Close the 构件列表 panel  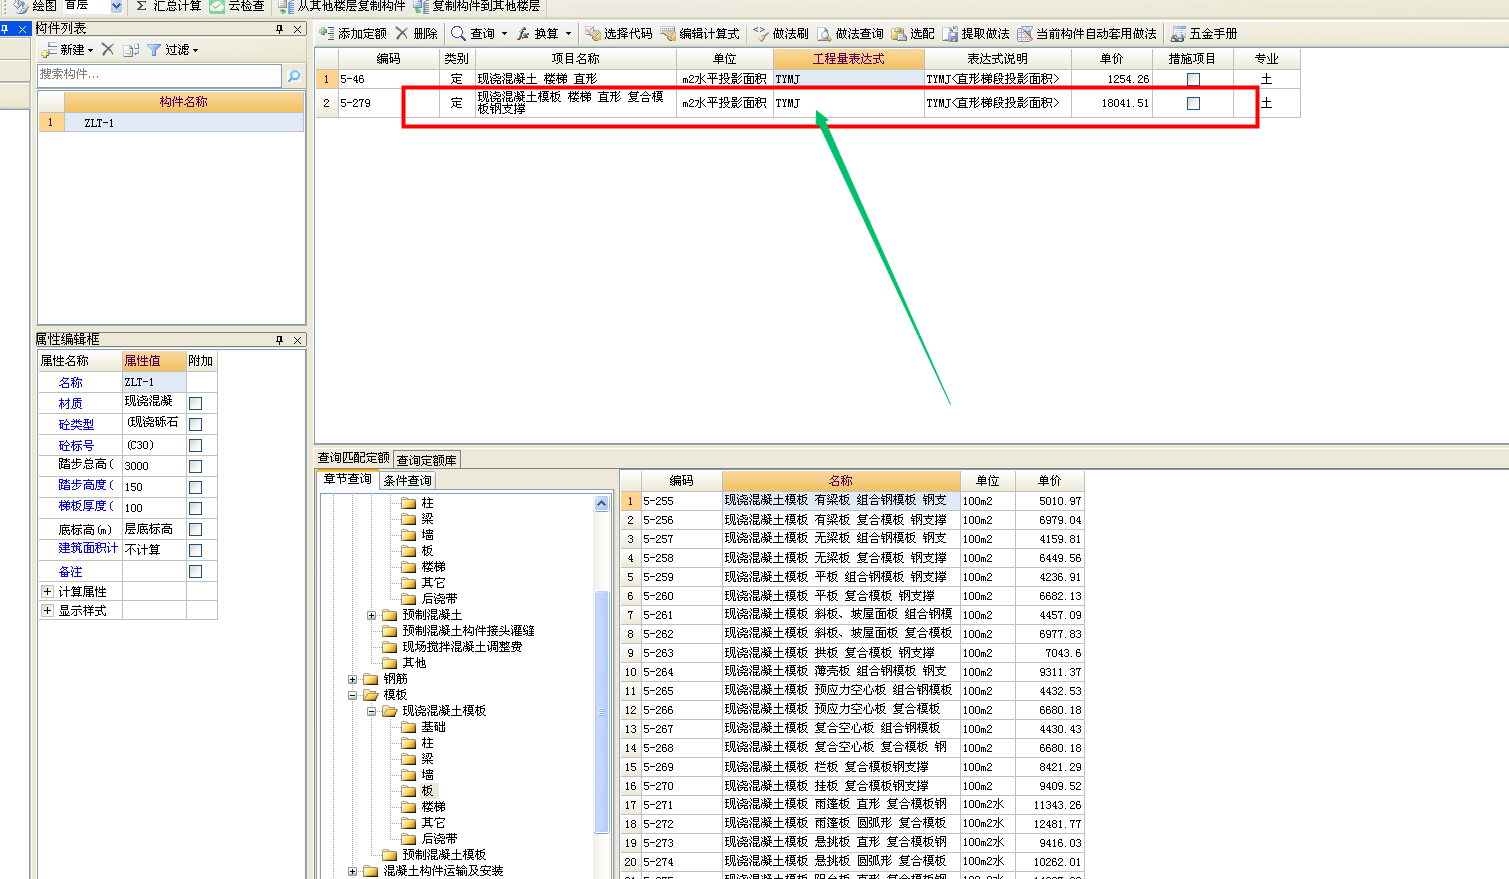pyautogui.click(x=297, y=29)
